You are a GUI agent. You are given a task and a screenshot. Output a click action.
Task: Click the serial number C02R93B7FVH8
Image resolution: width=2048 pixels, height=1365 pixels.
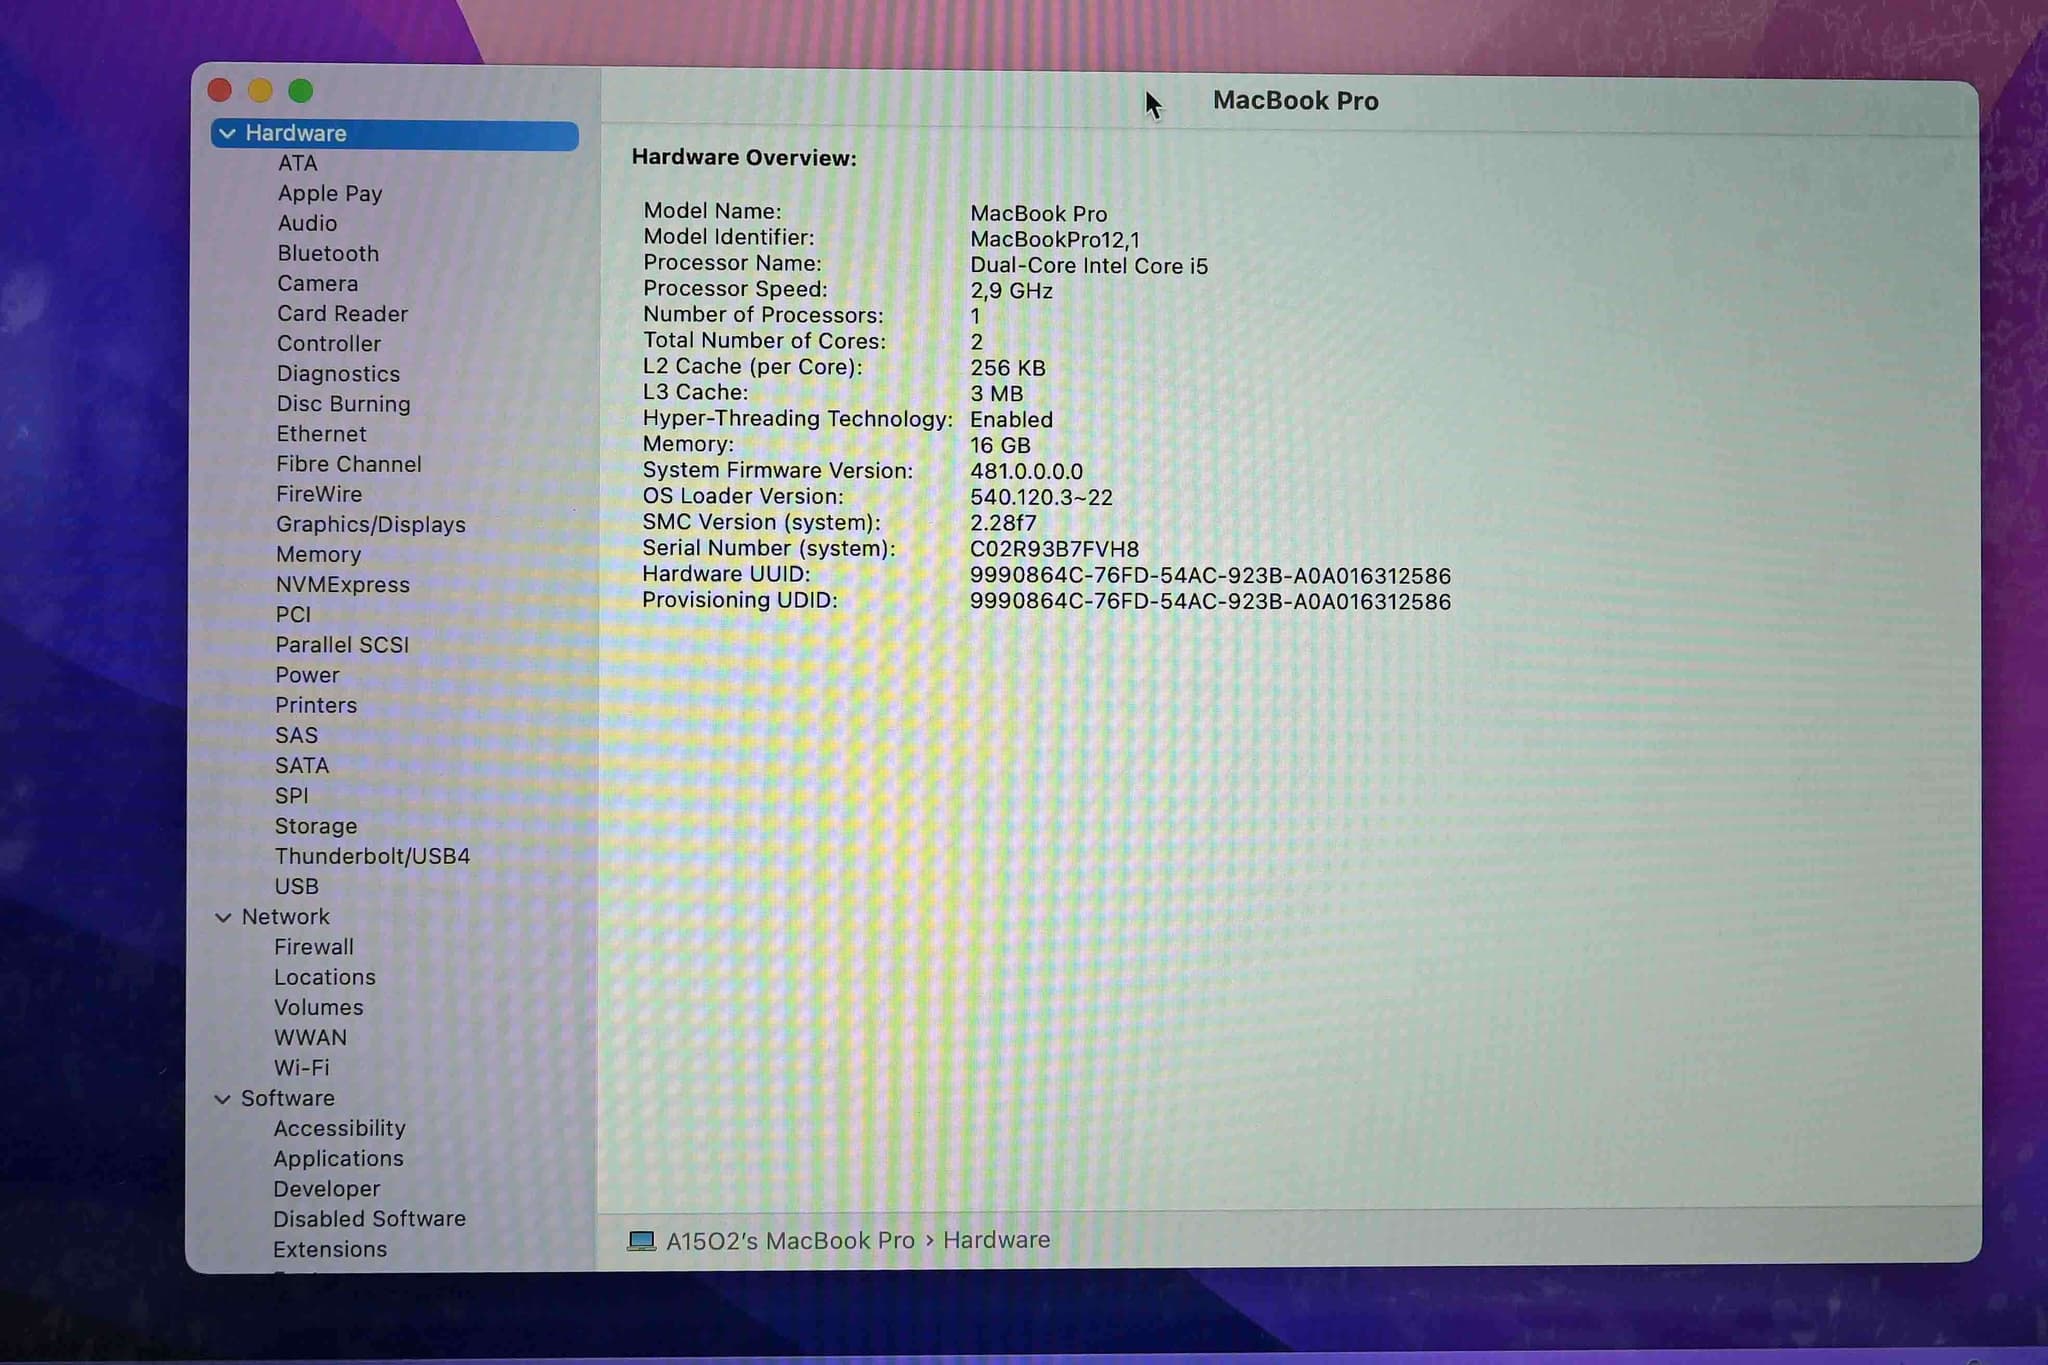point(1054,549)
